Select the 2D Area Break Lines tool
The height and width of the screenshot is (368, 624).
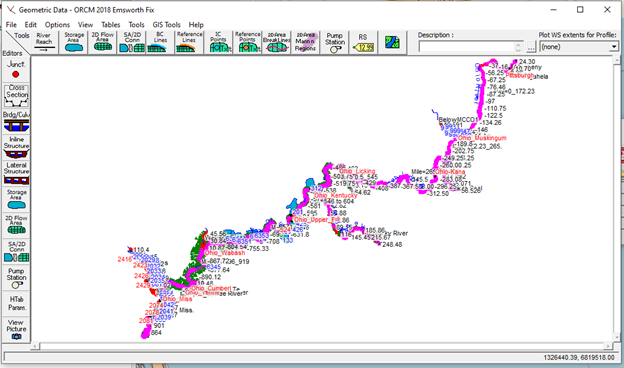pyautogui.click(x=277, y=42)
